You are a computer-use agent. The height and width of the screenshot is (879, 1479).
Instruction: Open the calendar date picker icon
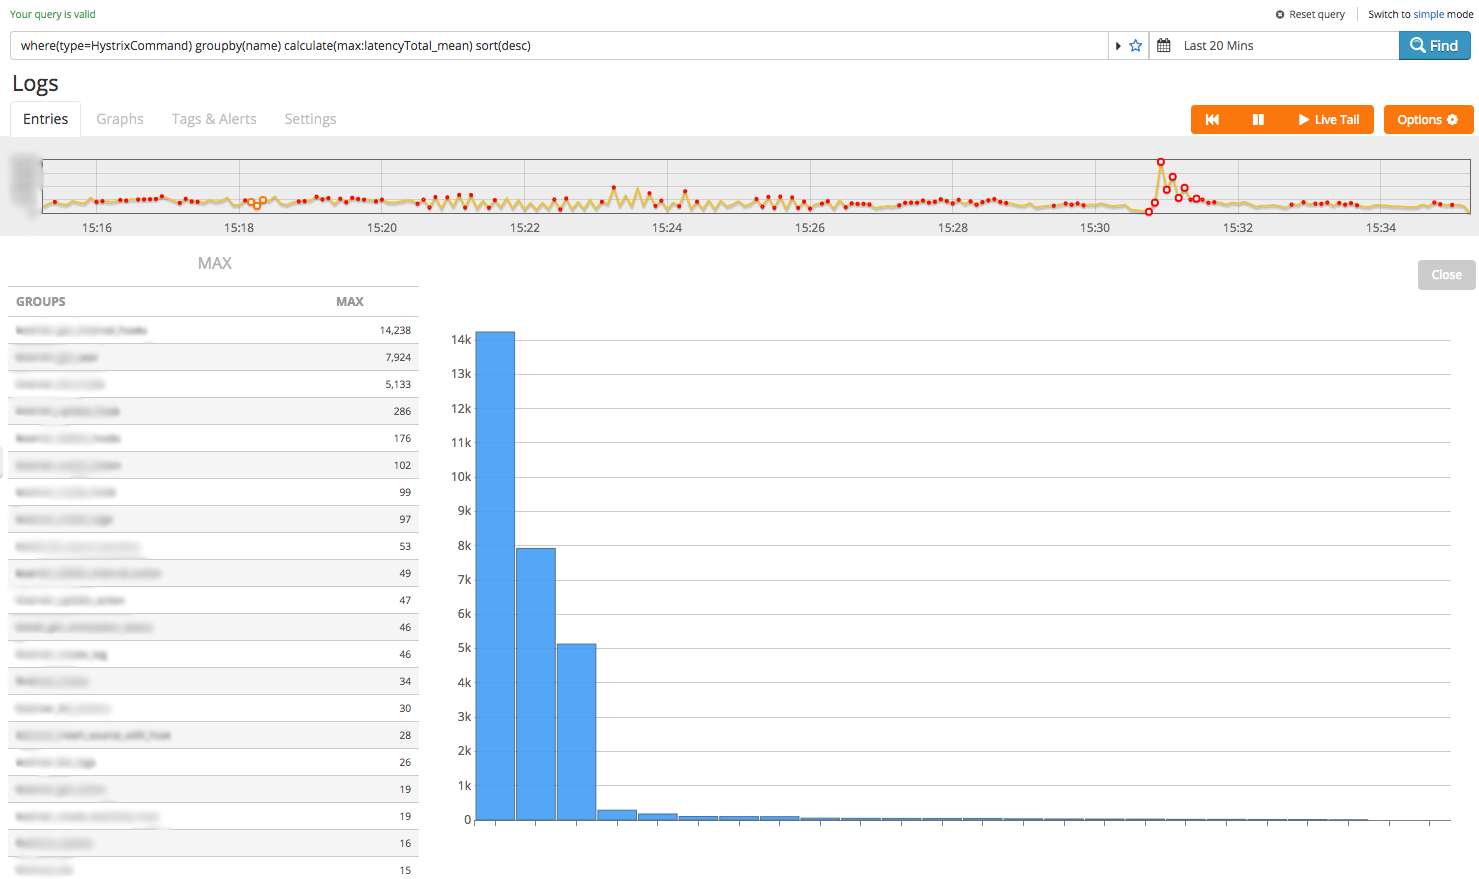pos(1164,46)
